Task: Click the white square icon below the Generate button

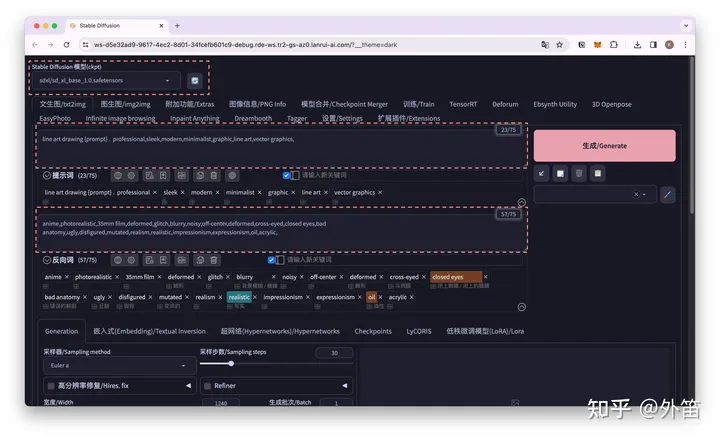Action: (x=560, y=174)
